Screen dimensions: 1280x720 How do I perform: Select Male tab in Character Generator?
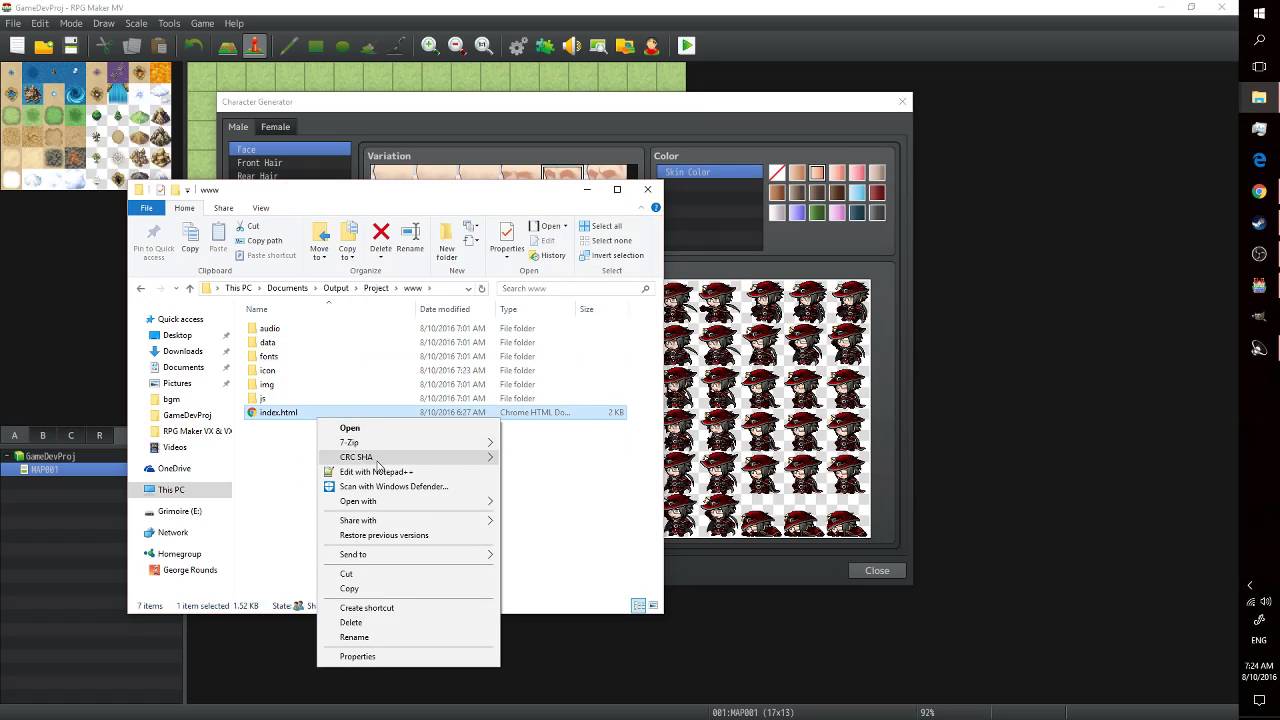(x=238, y=127)
